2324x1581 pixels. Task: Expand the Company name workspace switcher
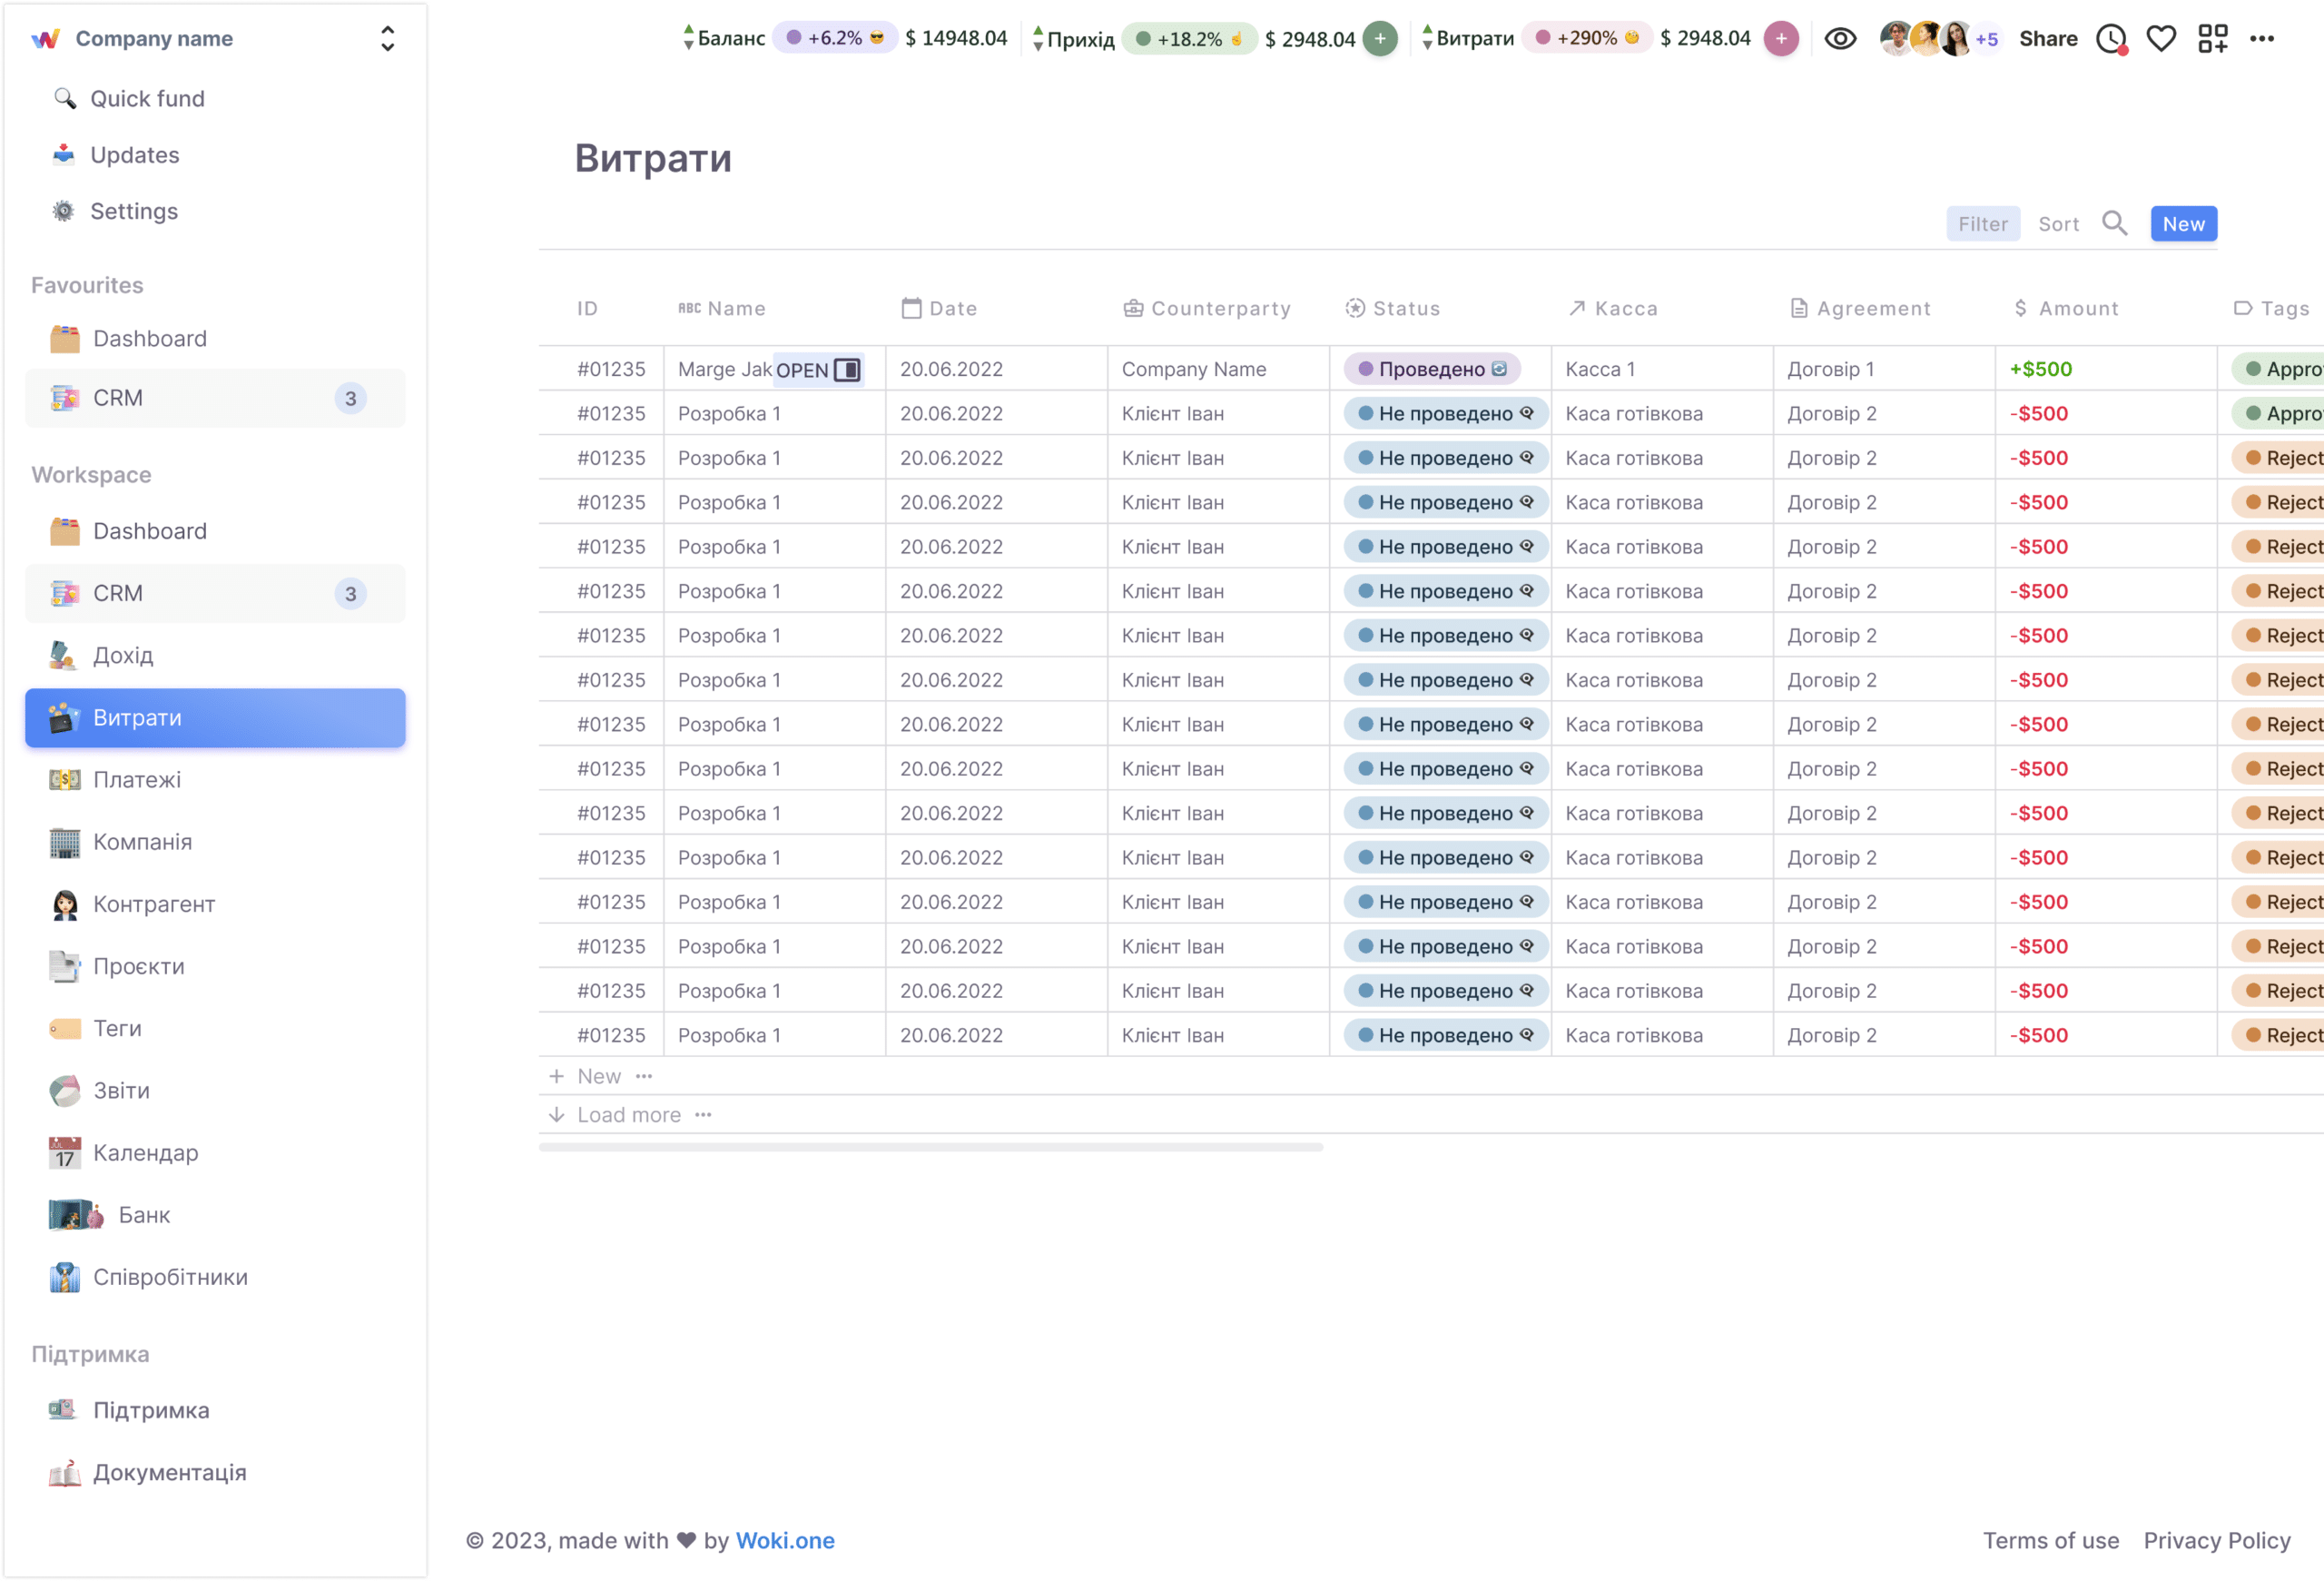coord(387,39)
